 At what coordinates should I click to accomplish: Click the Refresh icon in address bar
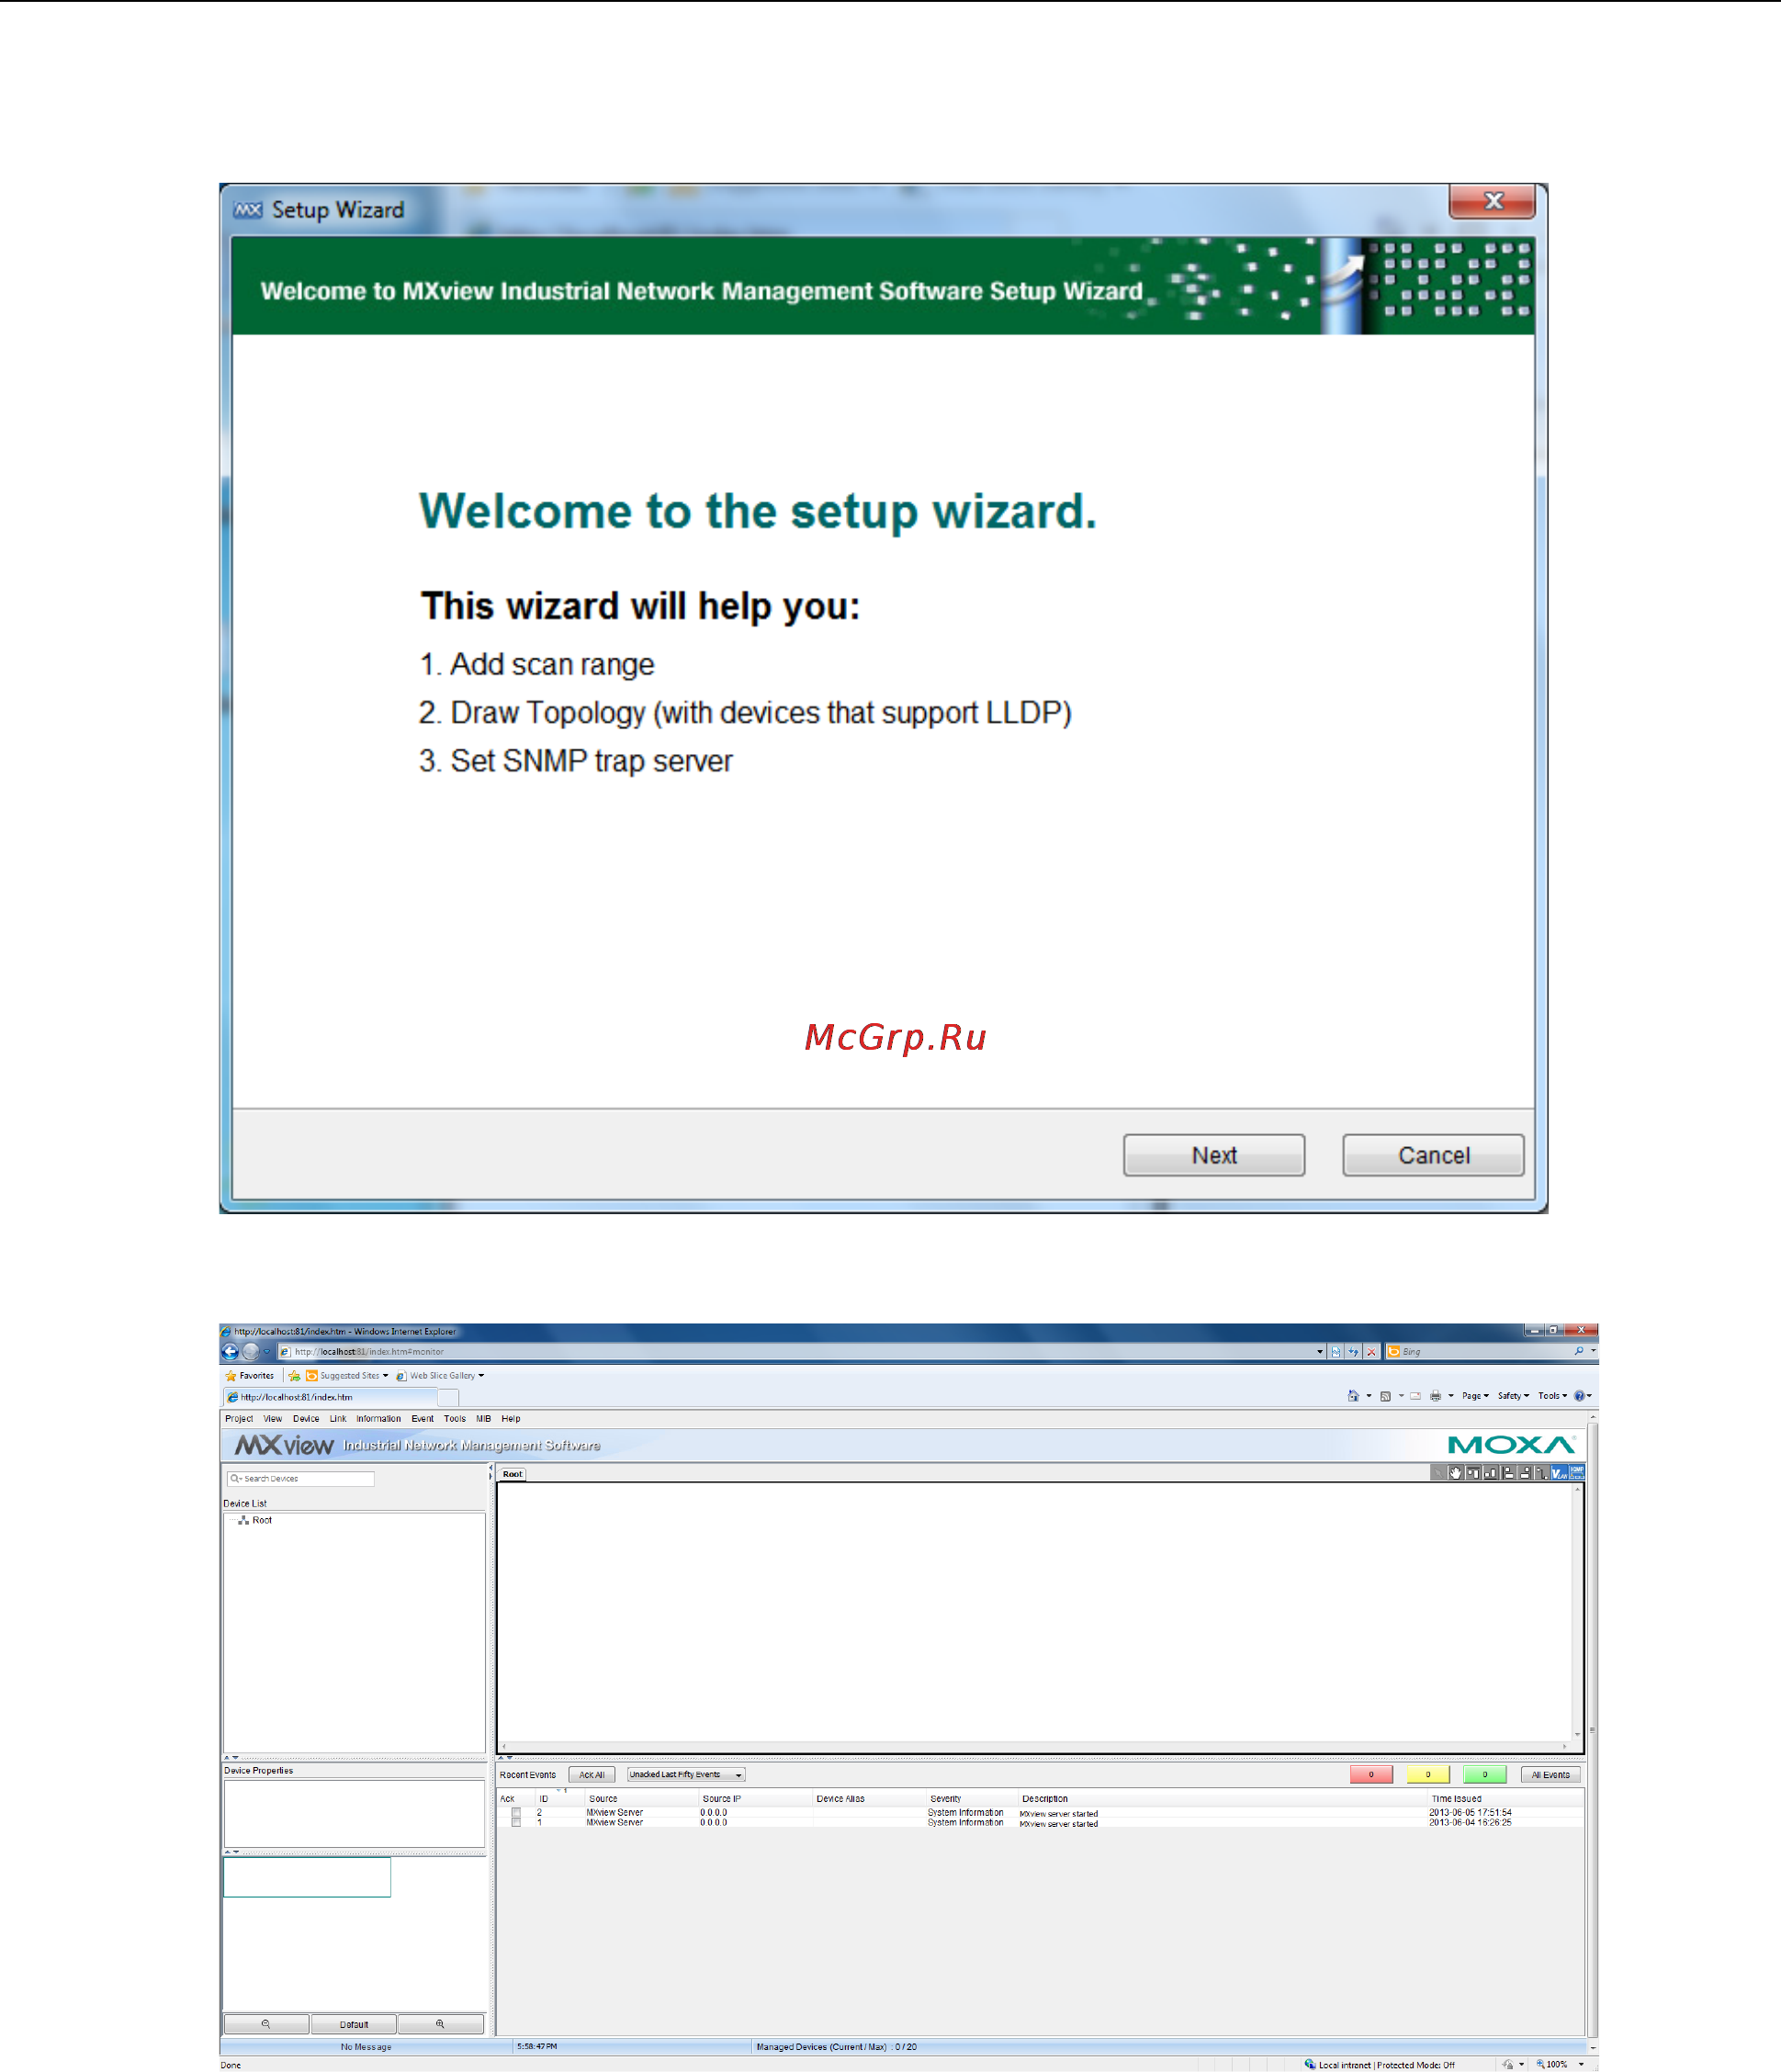(1353, 1352)
